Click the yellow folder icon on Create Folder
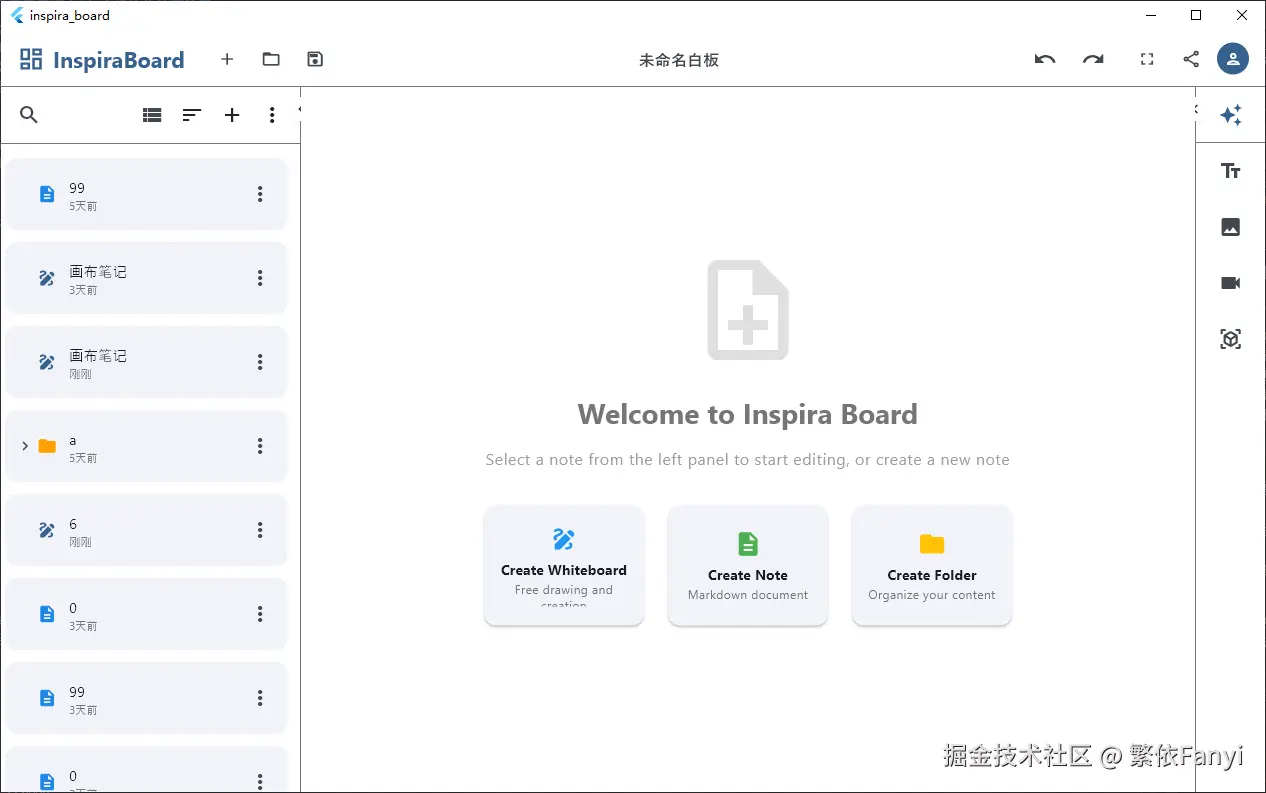Image resolution: width=1266 pixels, height=793 pixels. click(932, 544)
